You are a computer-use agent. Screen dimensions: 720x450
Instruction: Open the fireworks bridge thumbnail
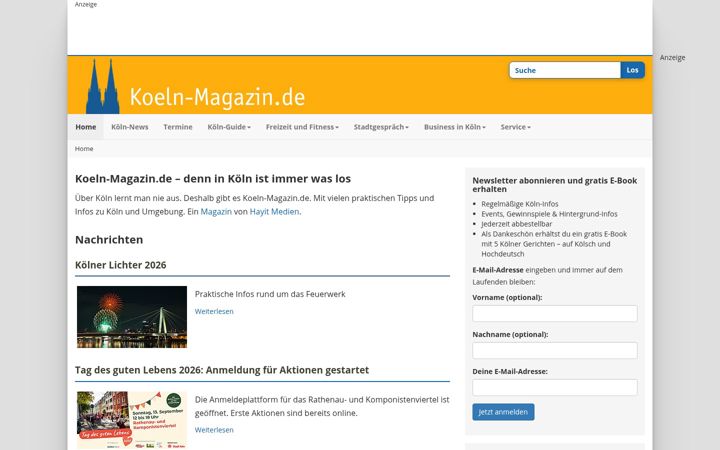pos(132,317)
